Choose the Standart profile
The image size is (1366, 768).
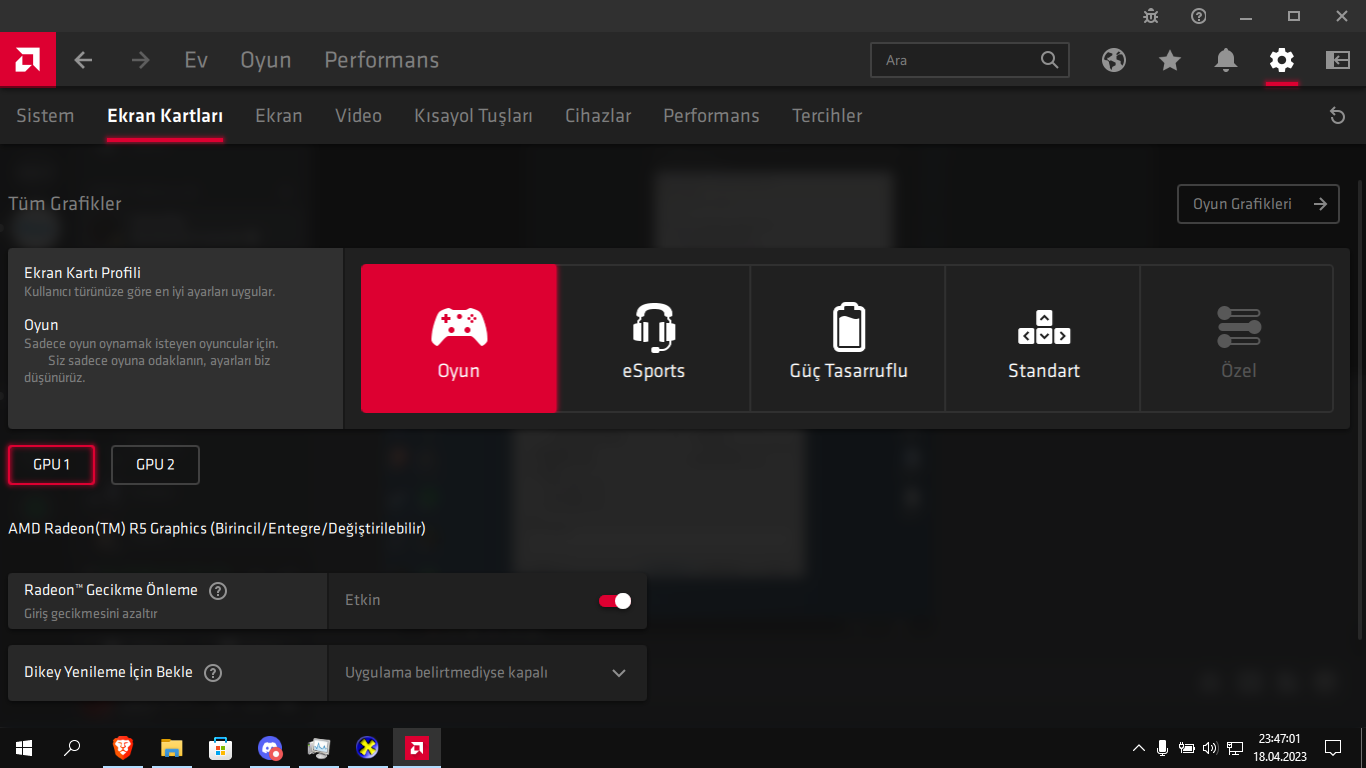[1044, 339]
